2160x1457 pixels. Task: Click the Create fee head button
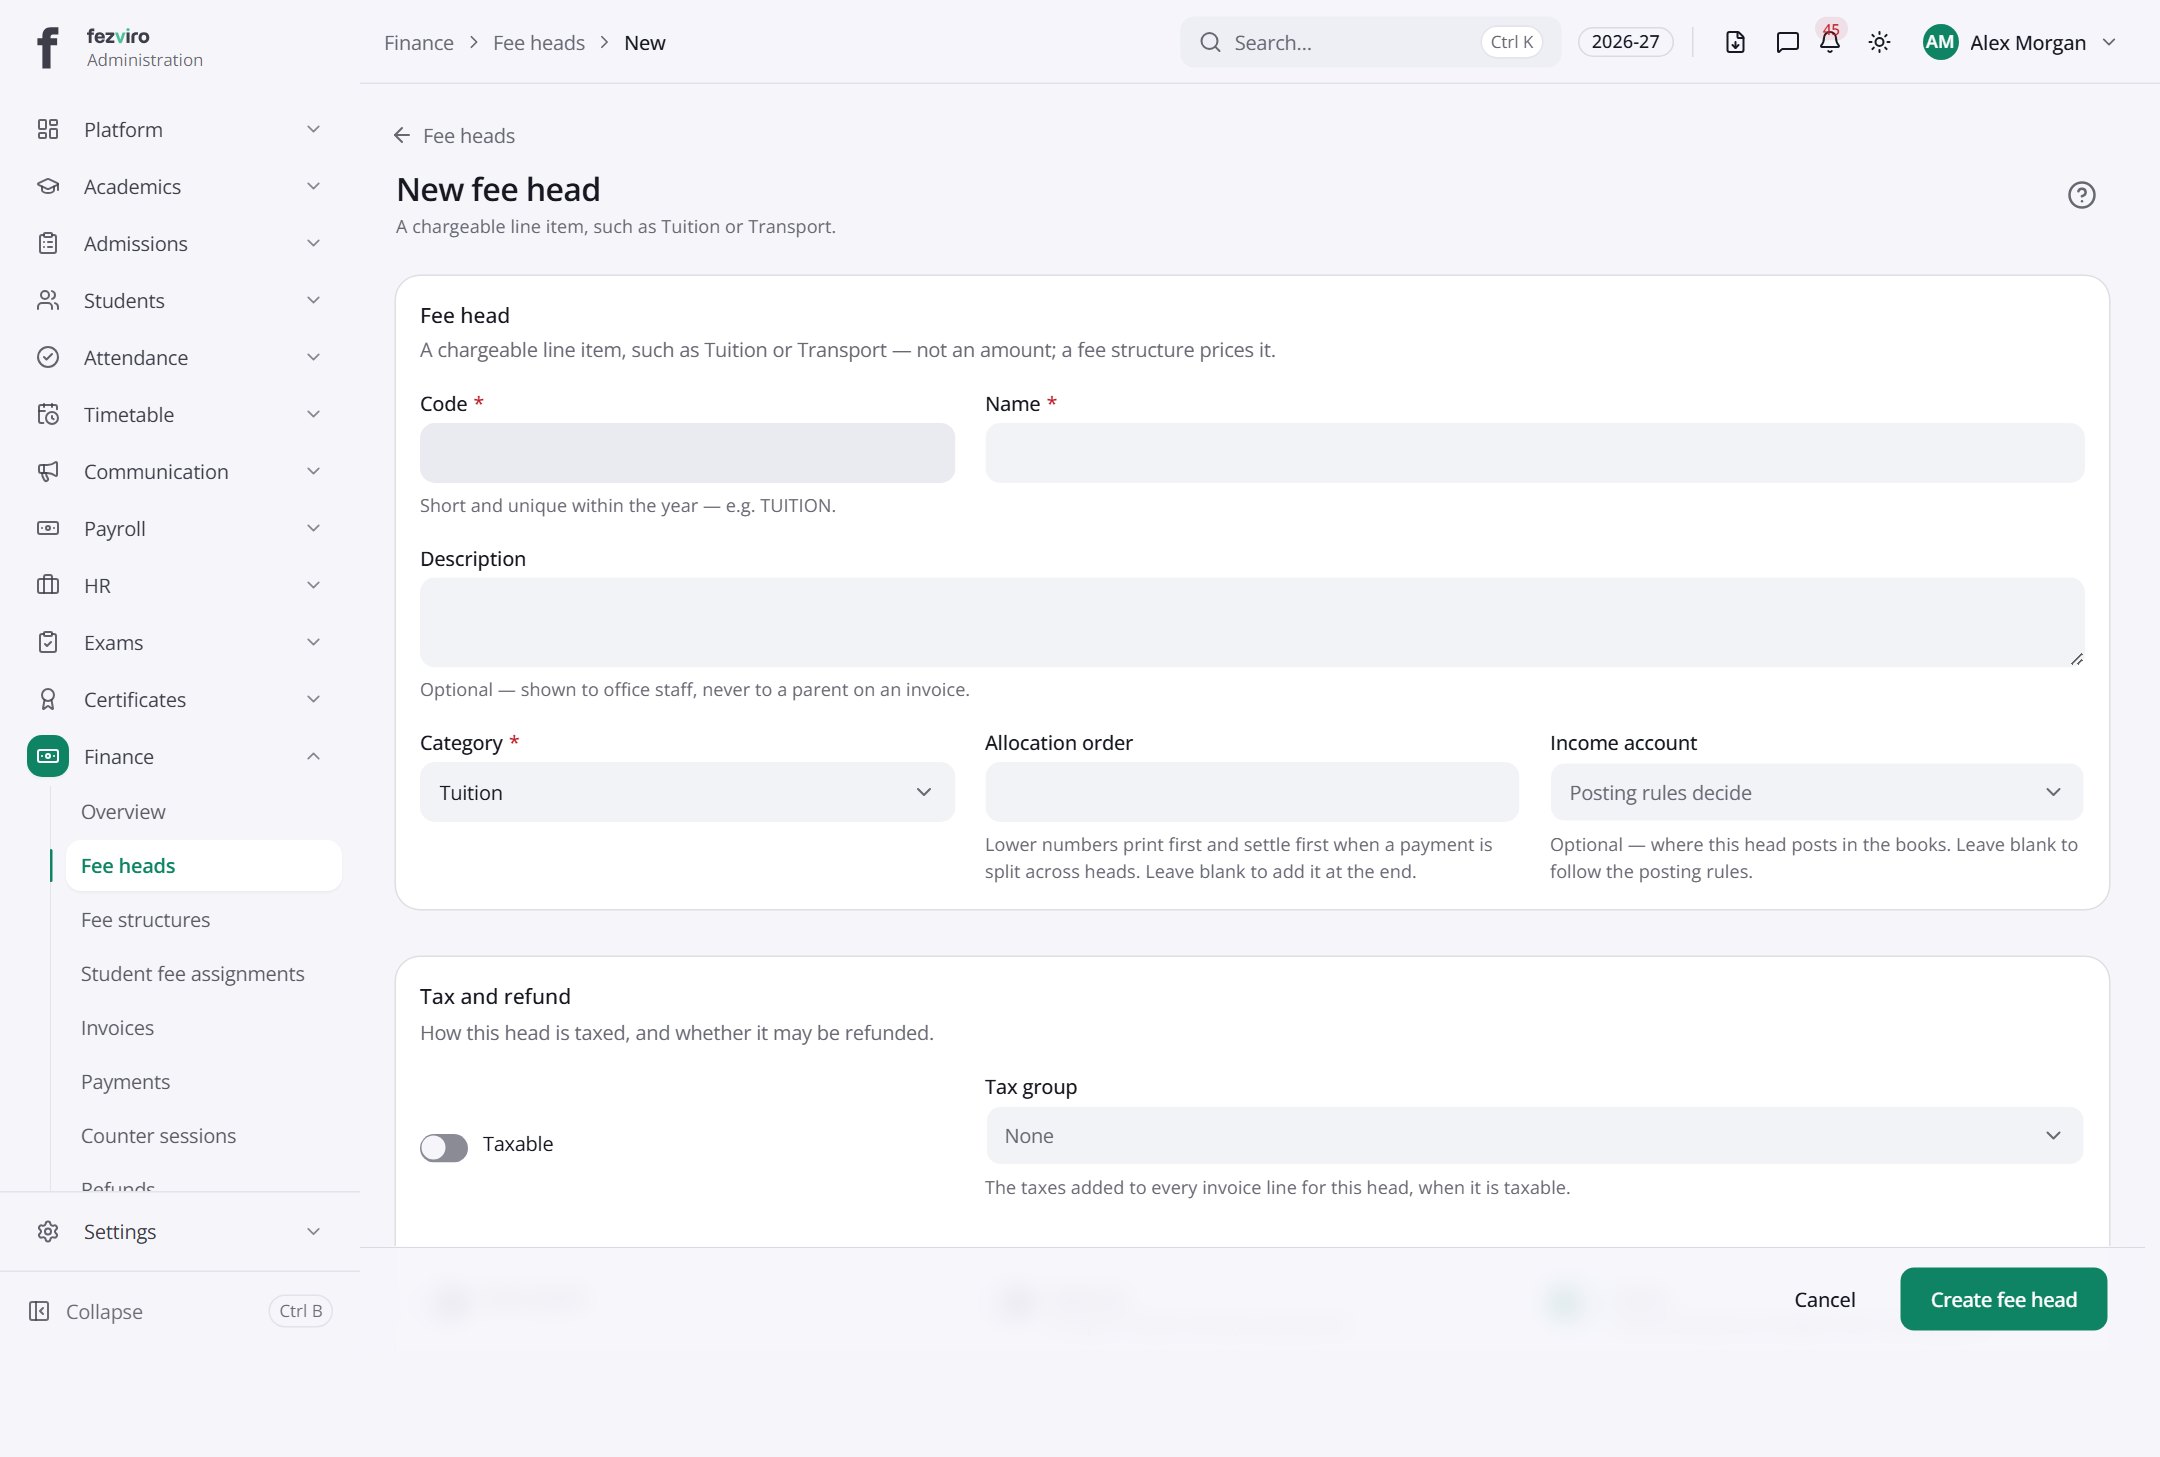click(x=2003, y=1299)
